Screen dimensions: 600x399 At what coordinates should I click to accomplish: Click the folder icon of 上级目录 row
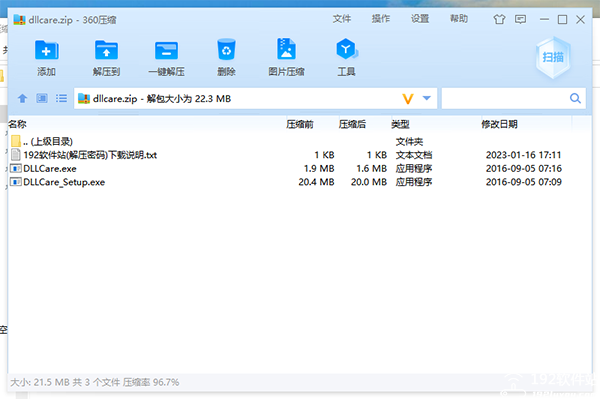click(16, 141)
